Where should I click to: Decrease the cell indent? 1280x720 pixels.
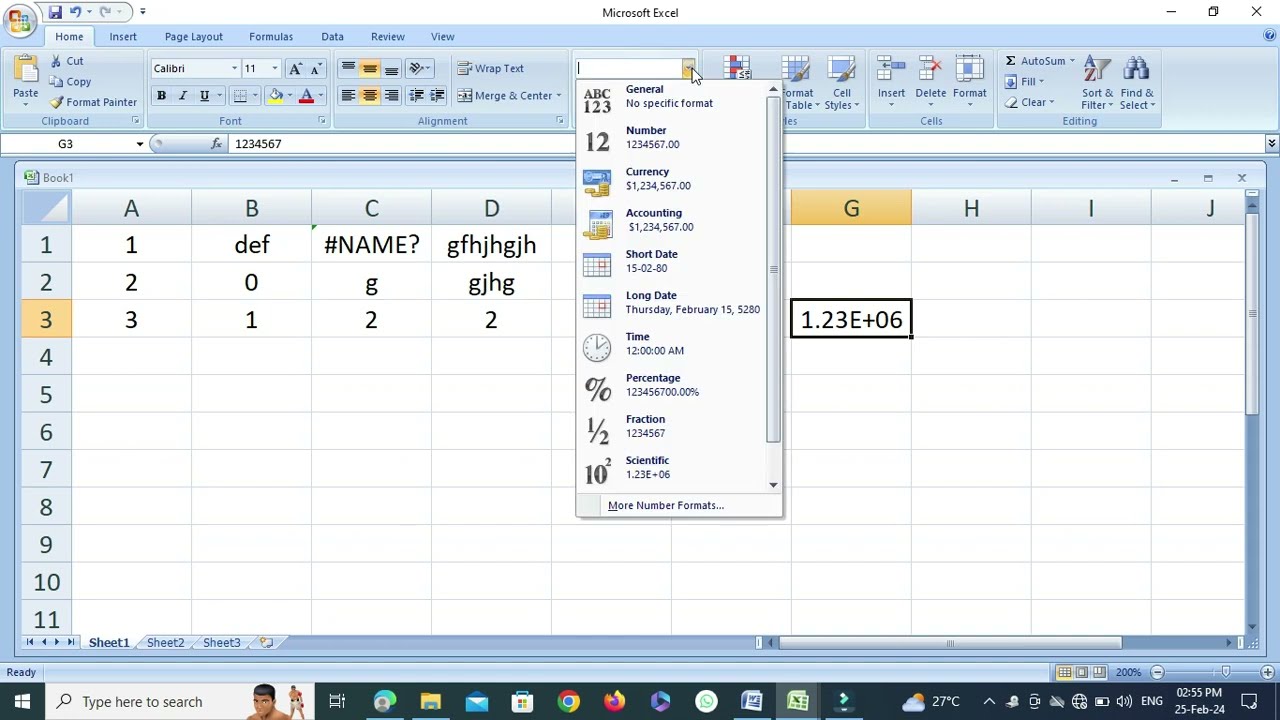point(416,96)
